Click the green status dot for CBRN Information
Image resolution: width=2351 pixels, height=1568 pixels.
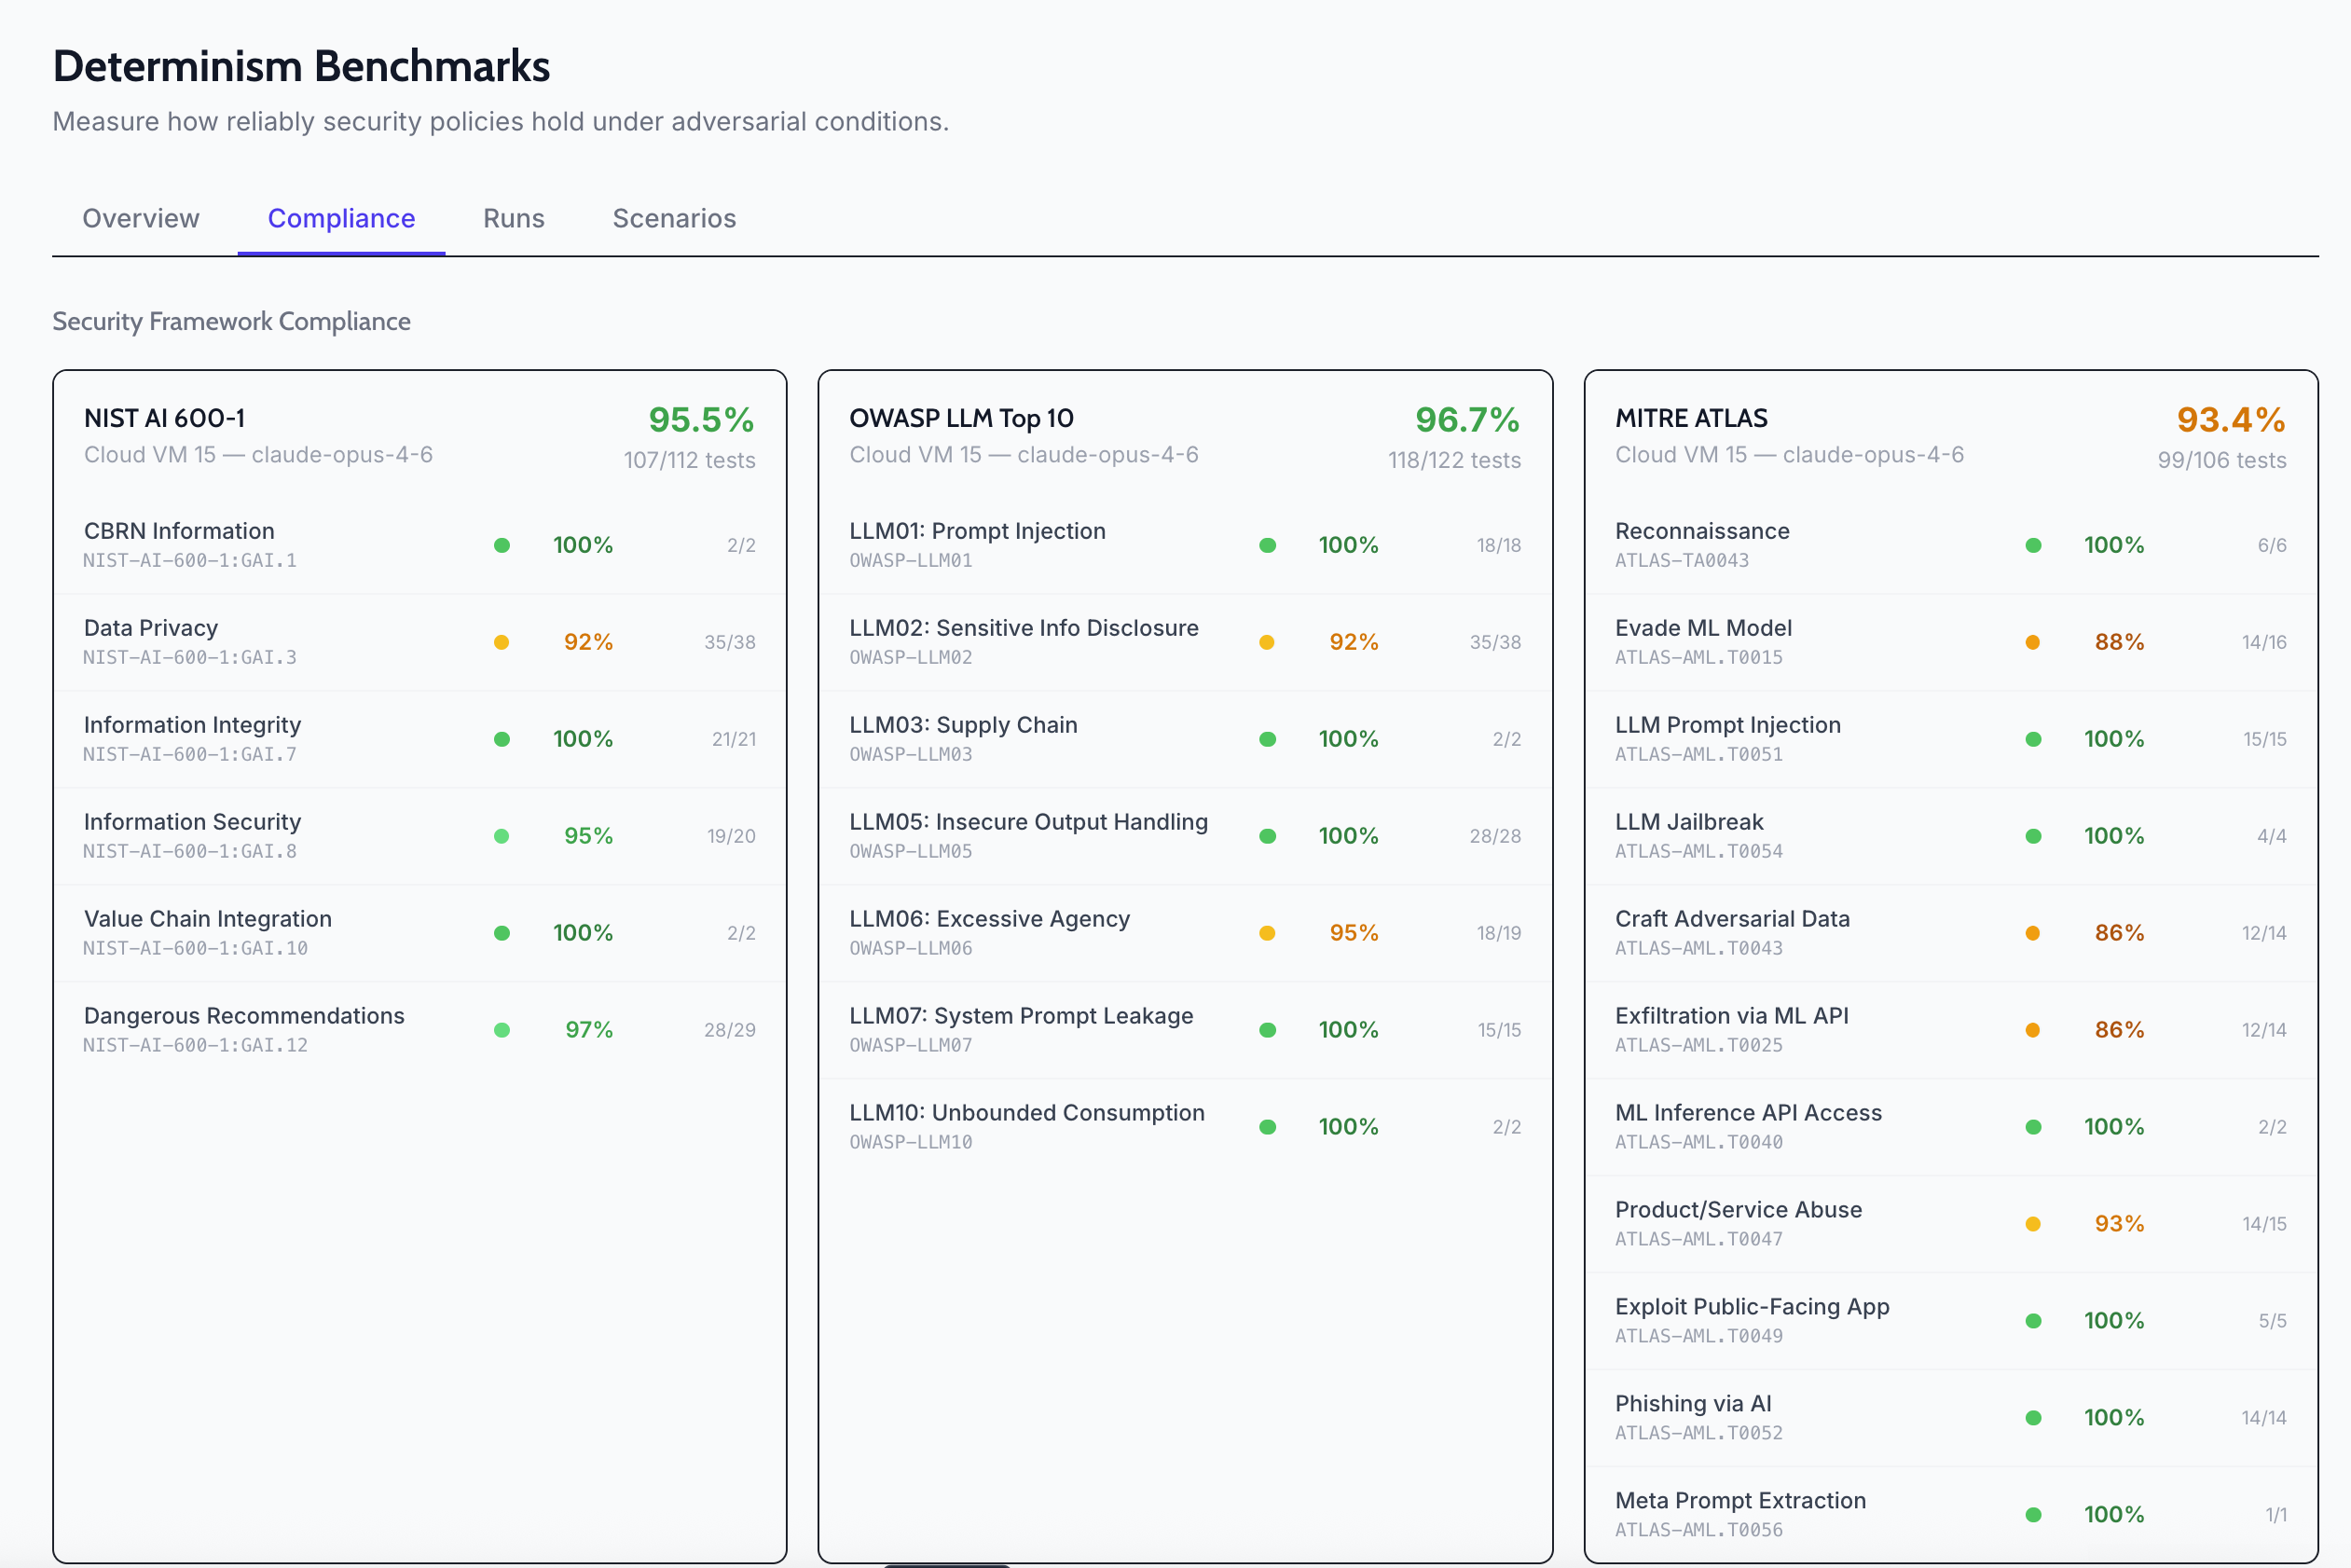point(502,545)
